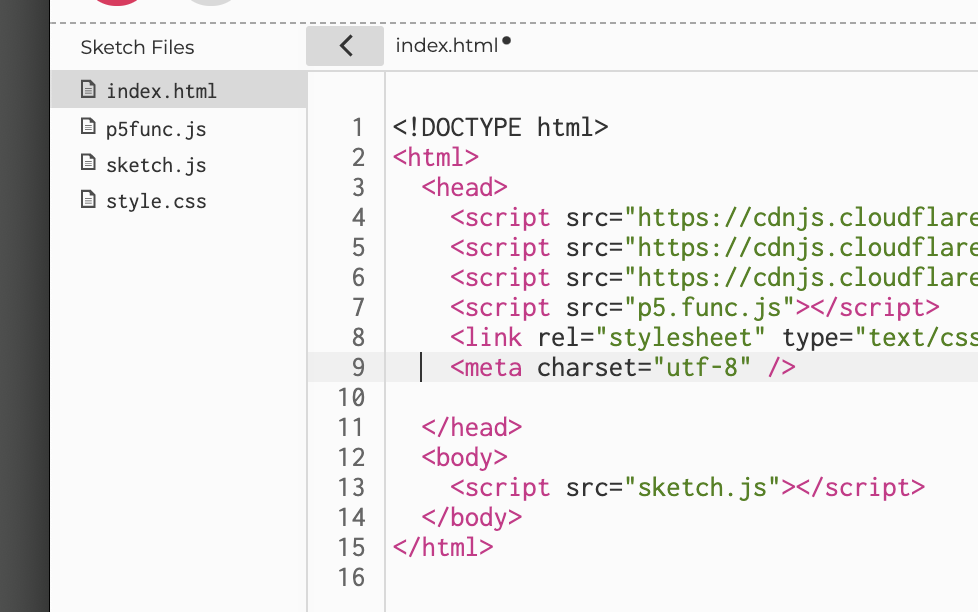
Task: Open index.html in the Sketch Files list
Action: click(178, 90)
